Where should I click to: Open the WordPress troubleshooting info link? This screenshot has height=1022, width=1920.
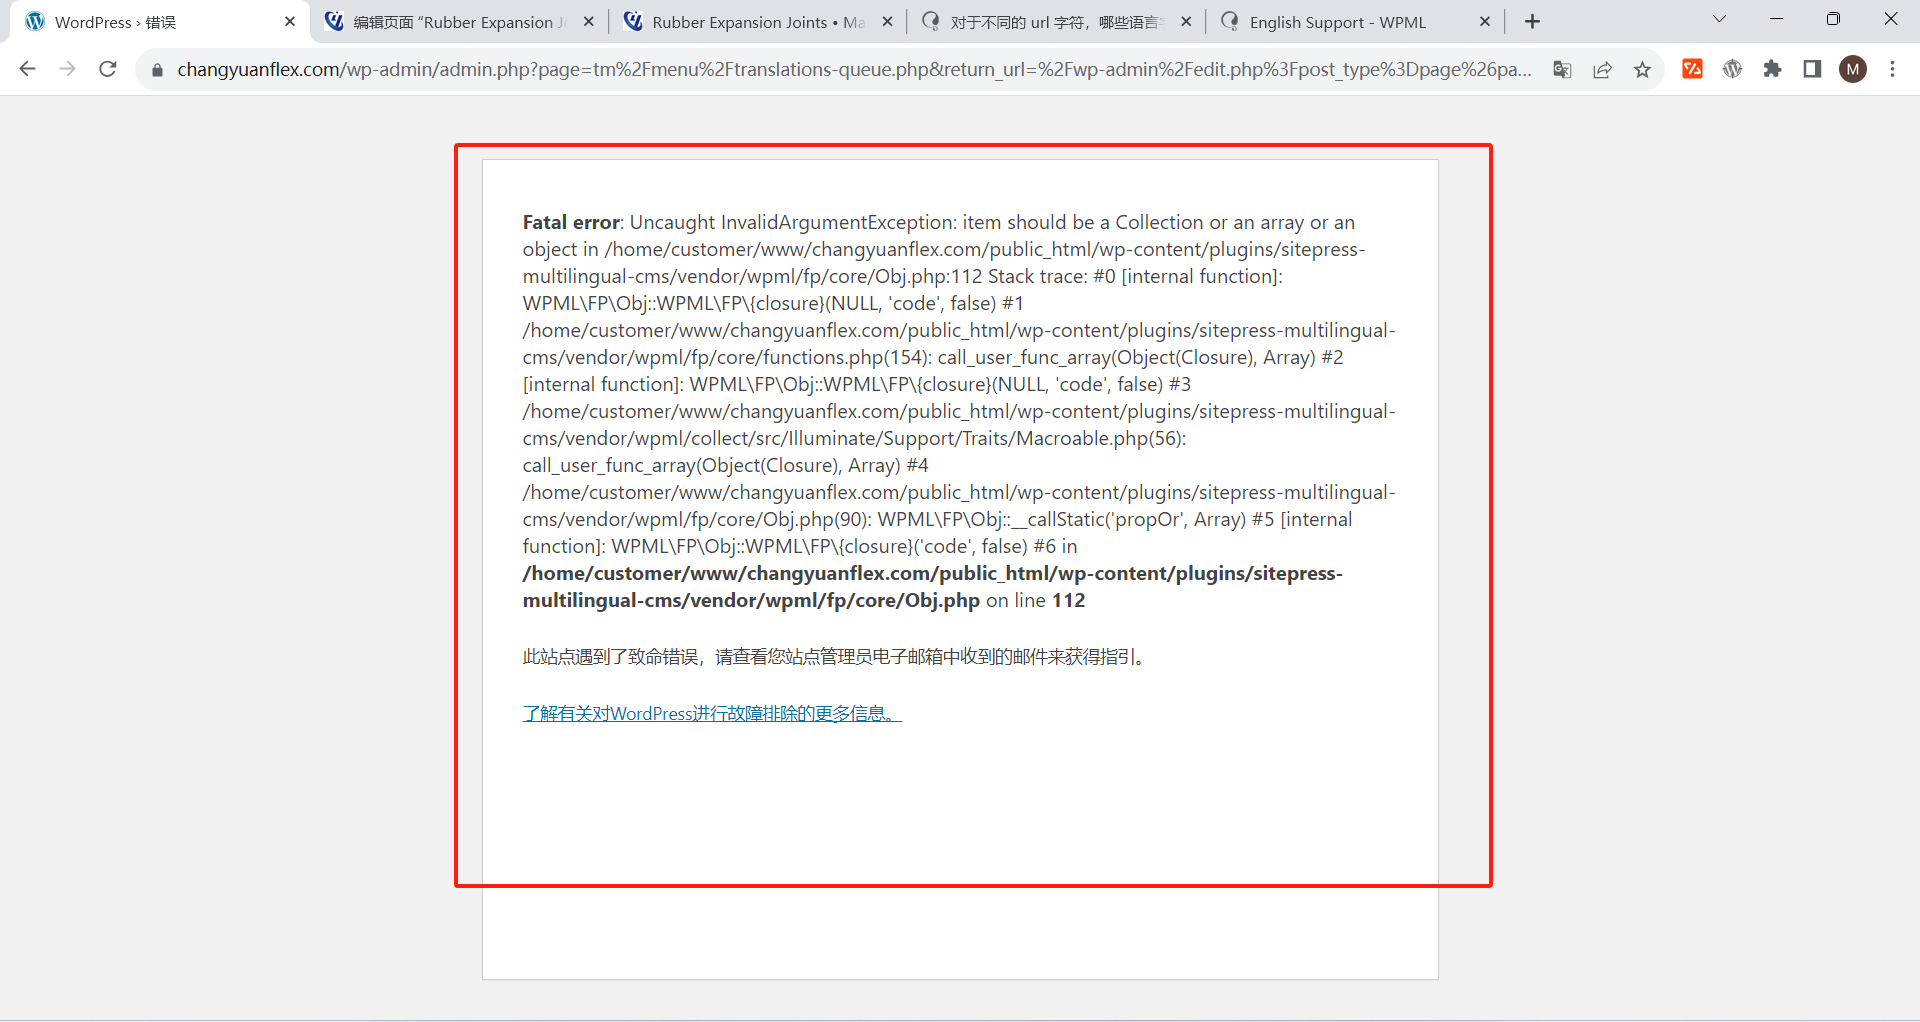[x=711, y=713]
